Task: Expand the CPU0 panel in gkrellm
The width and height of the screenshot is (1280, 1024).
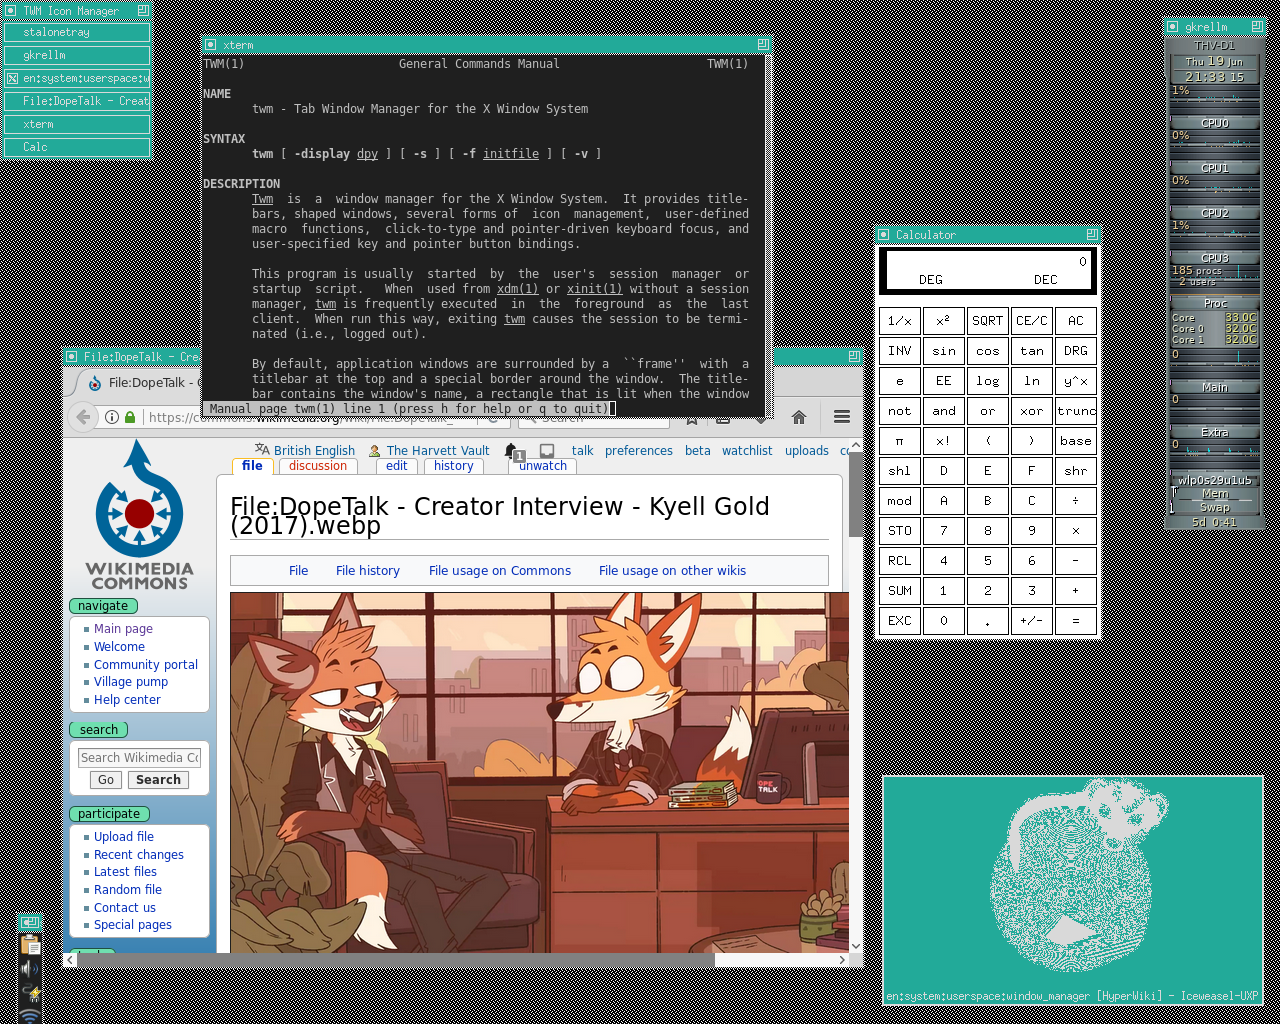Action: (1214, 123)
